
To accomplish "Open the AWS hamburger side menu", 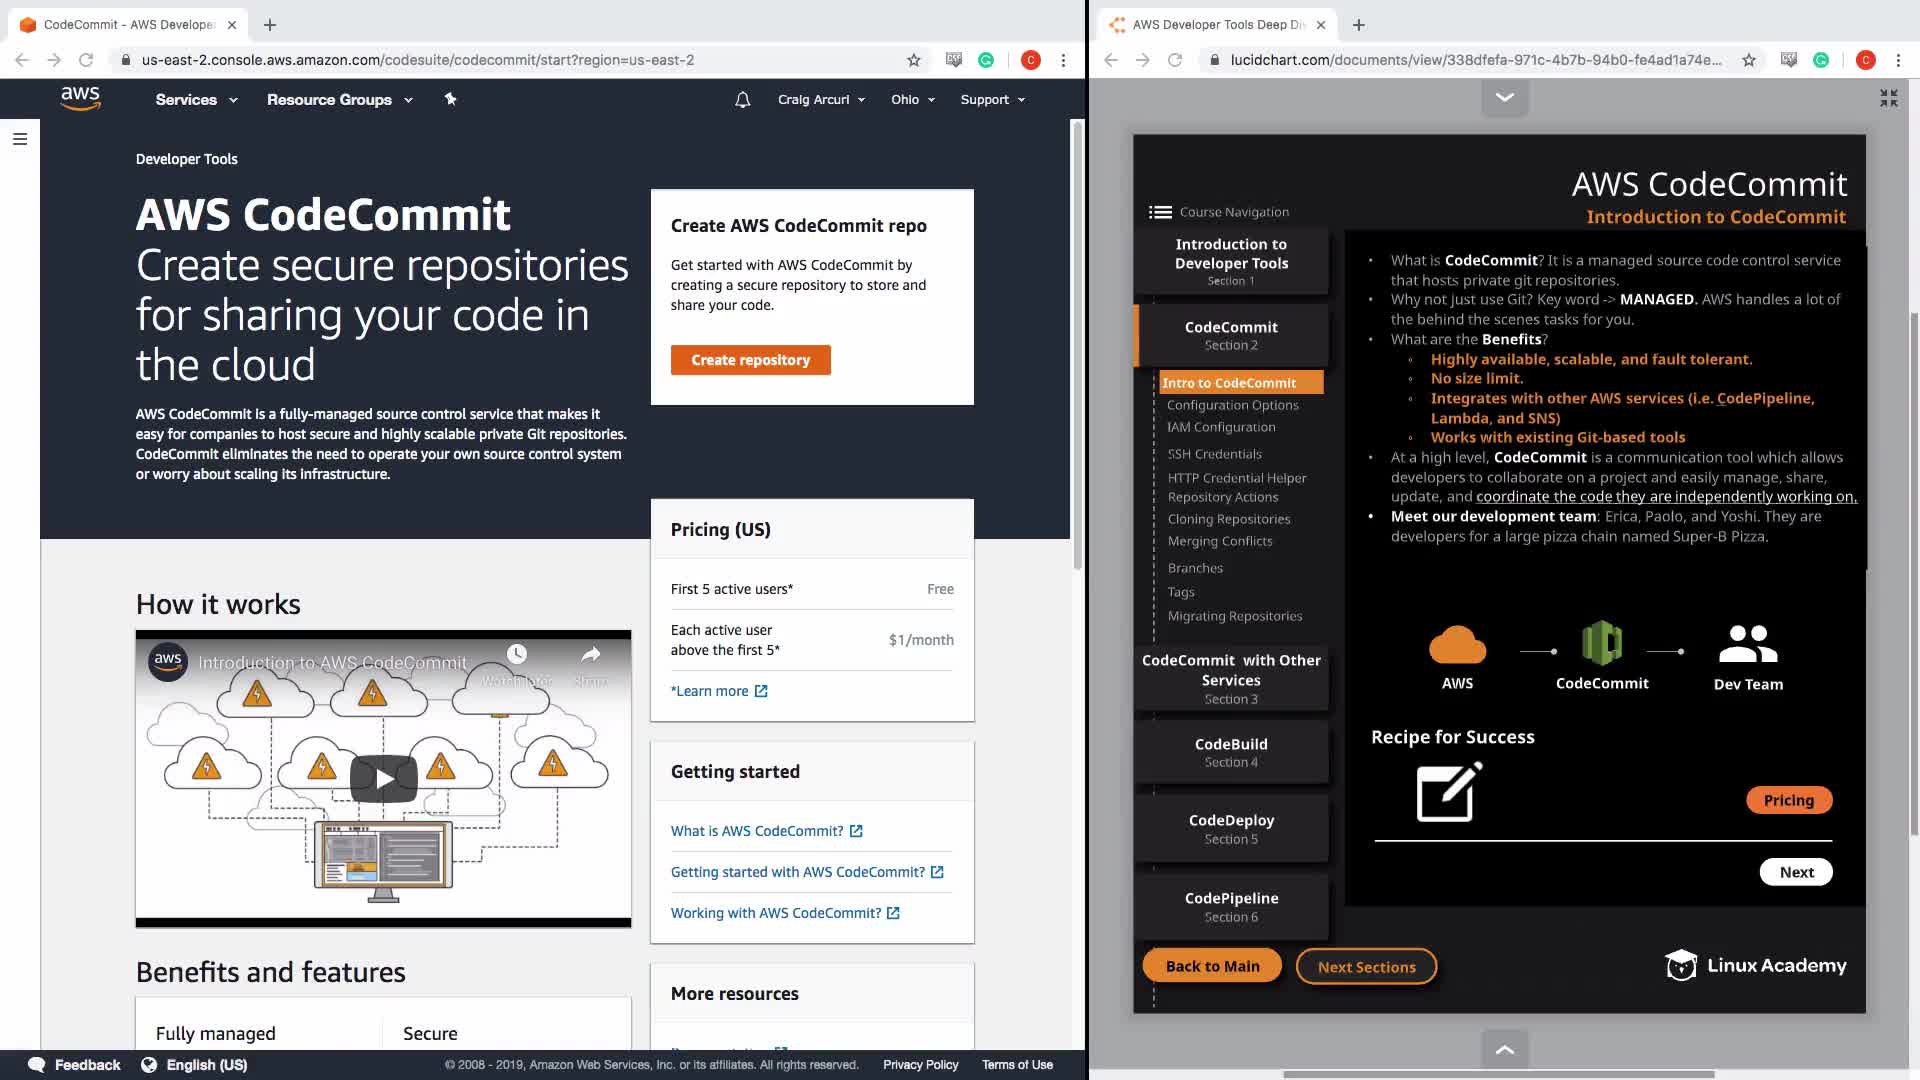I will click(20, 139).
